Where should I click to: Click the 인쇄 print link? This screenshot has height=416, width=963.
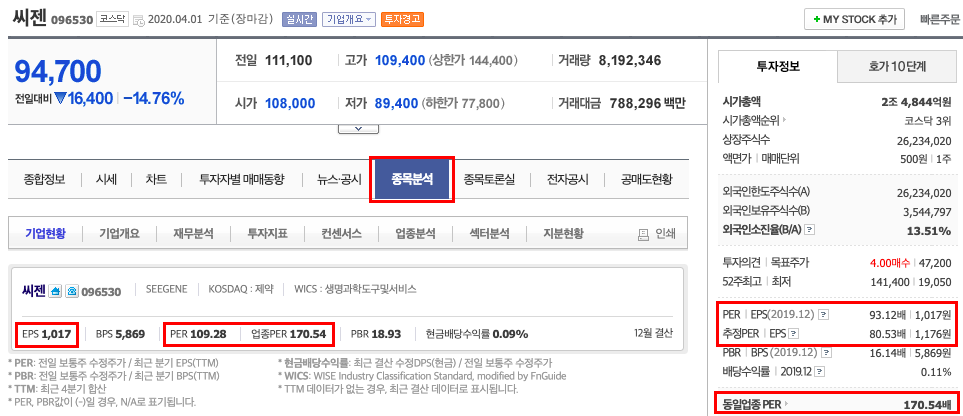[665, 234]
